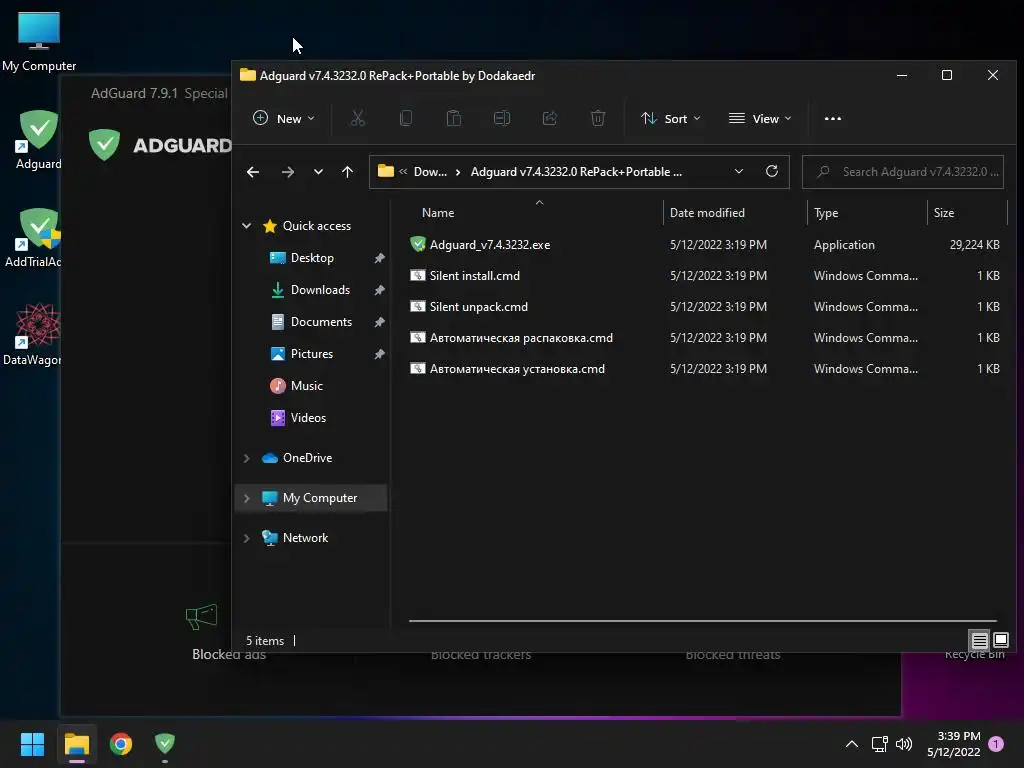Select Music in the navigation pane
1024x768 pixels.
click(x=306, y=385)
